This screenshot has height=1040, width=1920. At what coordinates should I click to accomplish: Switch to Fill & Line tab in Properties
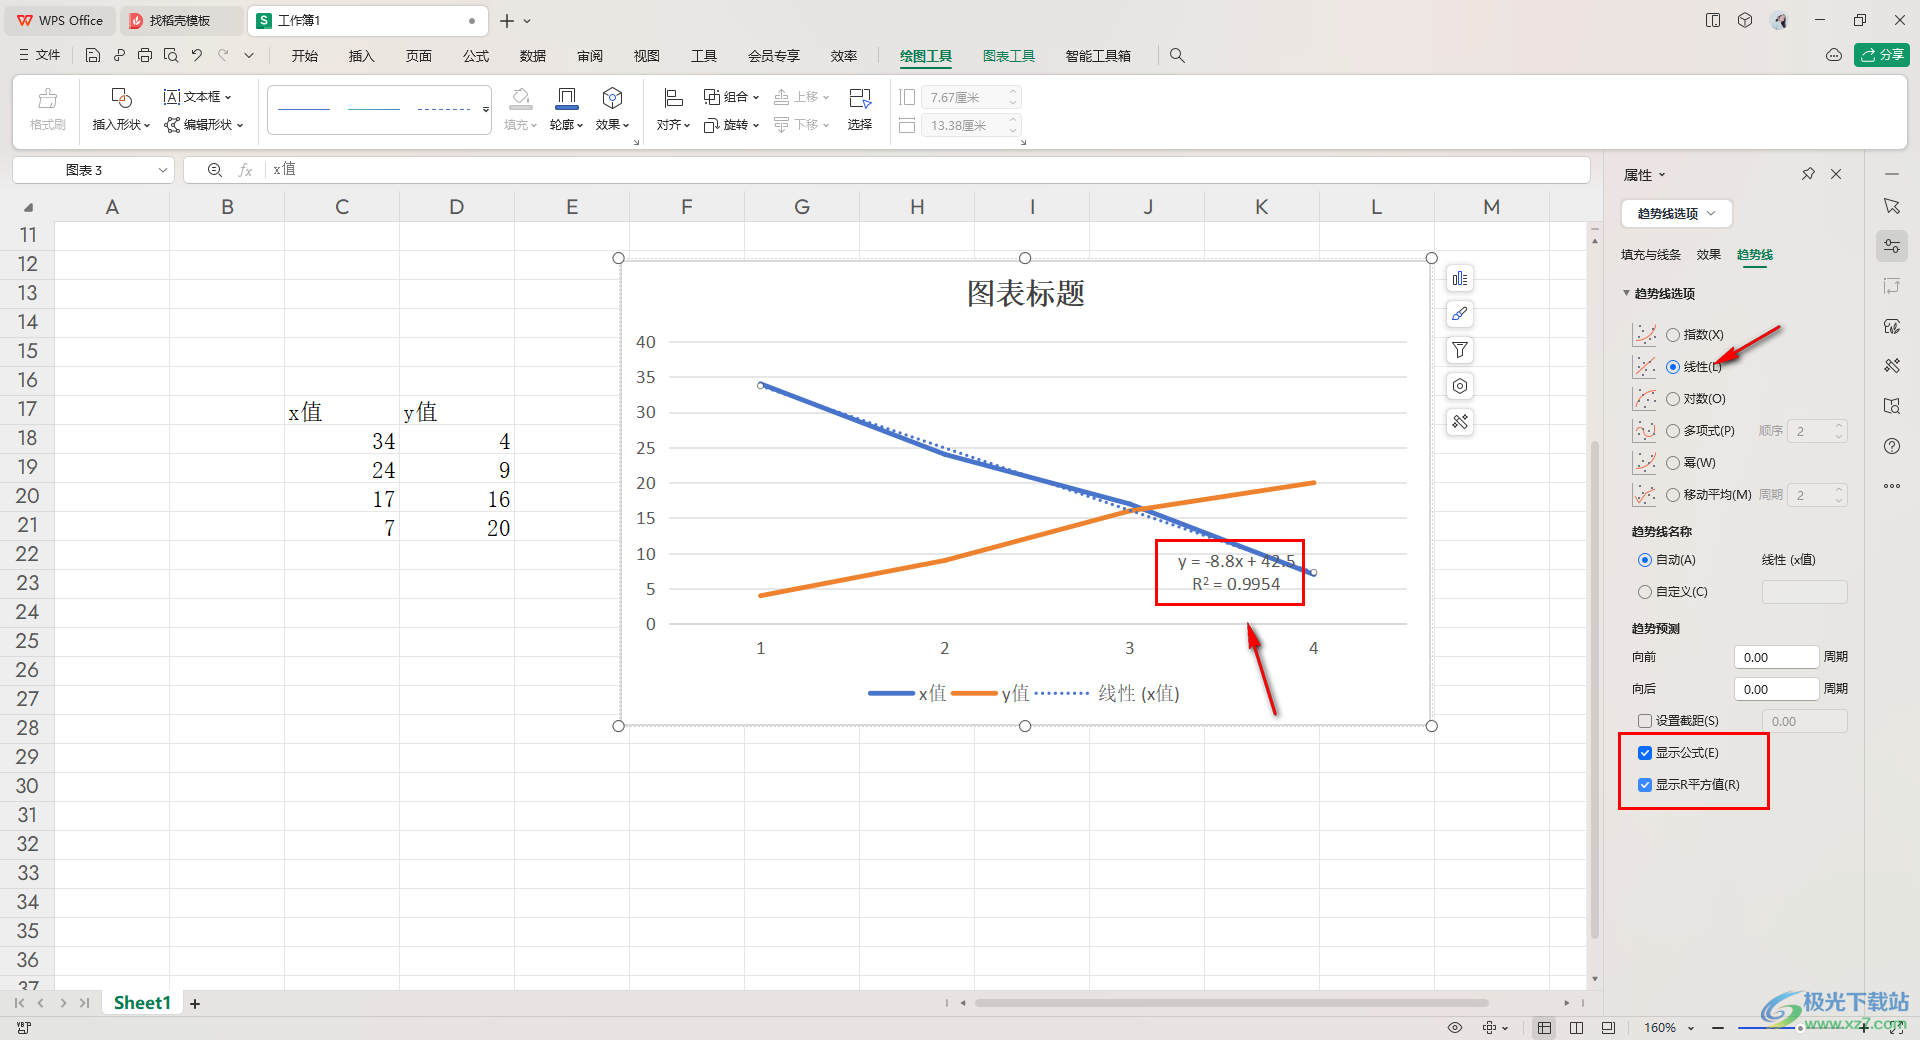click(x=1651, y=255)
